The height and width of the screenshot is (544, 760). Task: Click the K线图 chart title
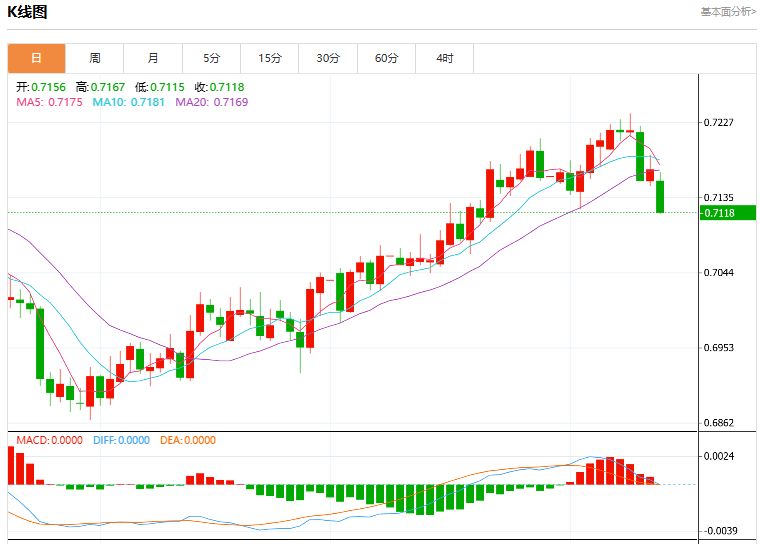click(x=27, y=12)
